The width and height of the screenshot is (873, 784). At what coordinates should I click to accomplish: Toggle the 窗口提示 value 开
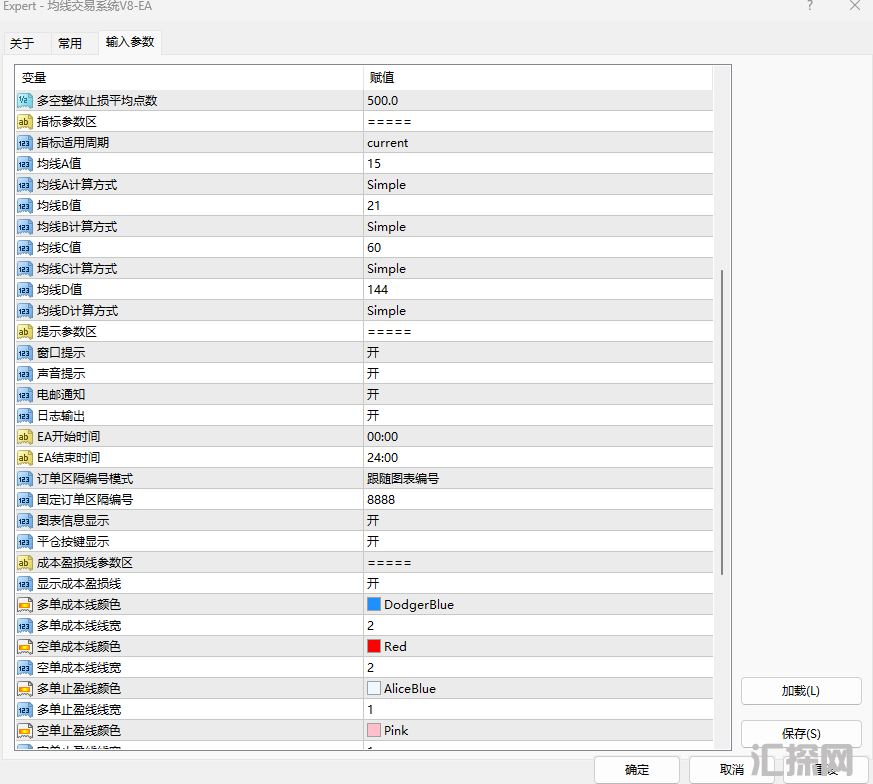point(373,352)
